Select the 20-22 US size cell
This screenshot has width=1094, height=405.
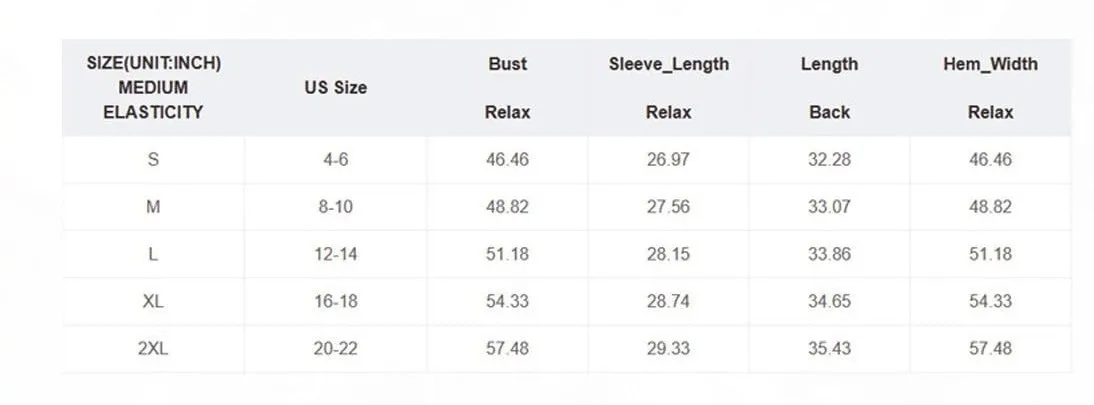tap(336, 348)
